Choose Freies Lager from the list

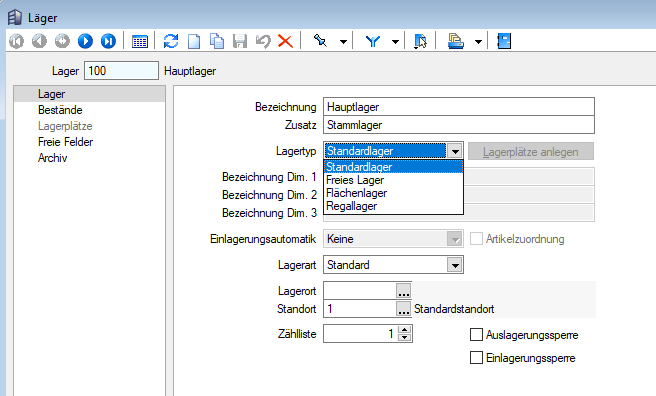[x=393, y=180]
